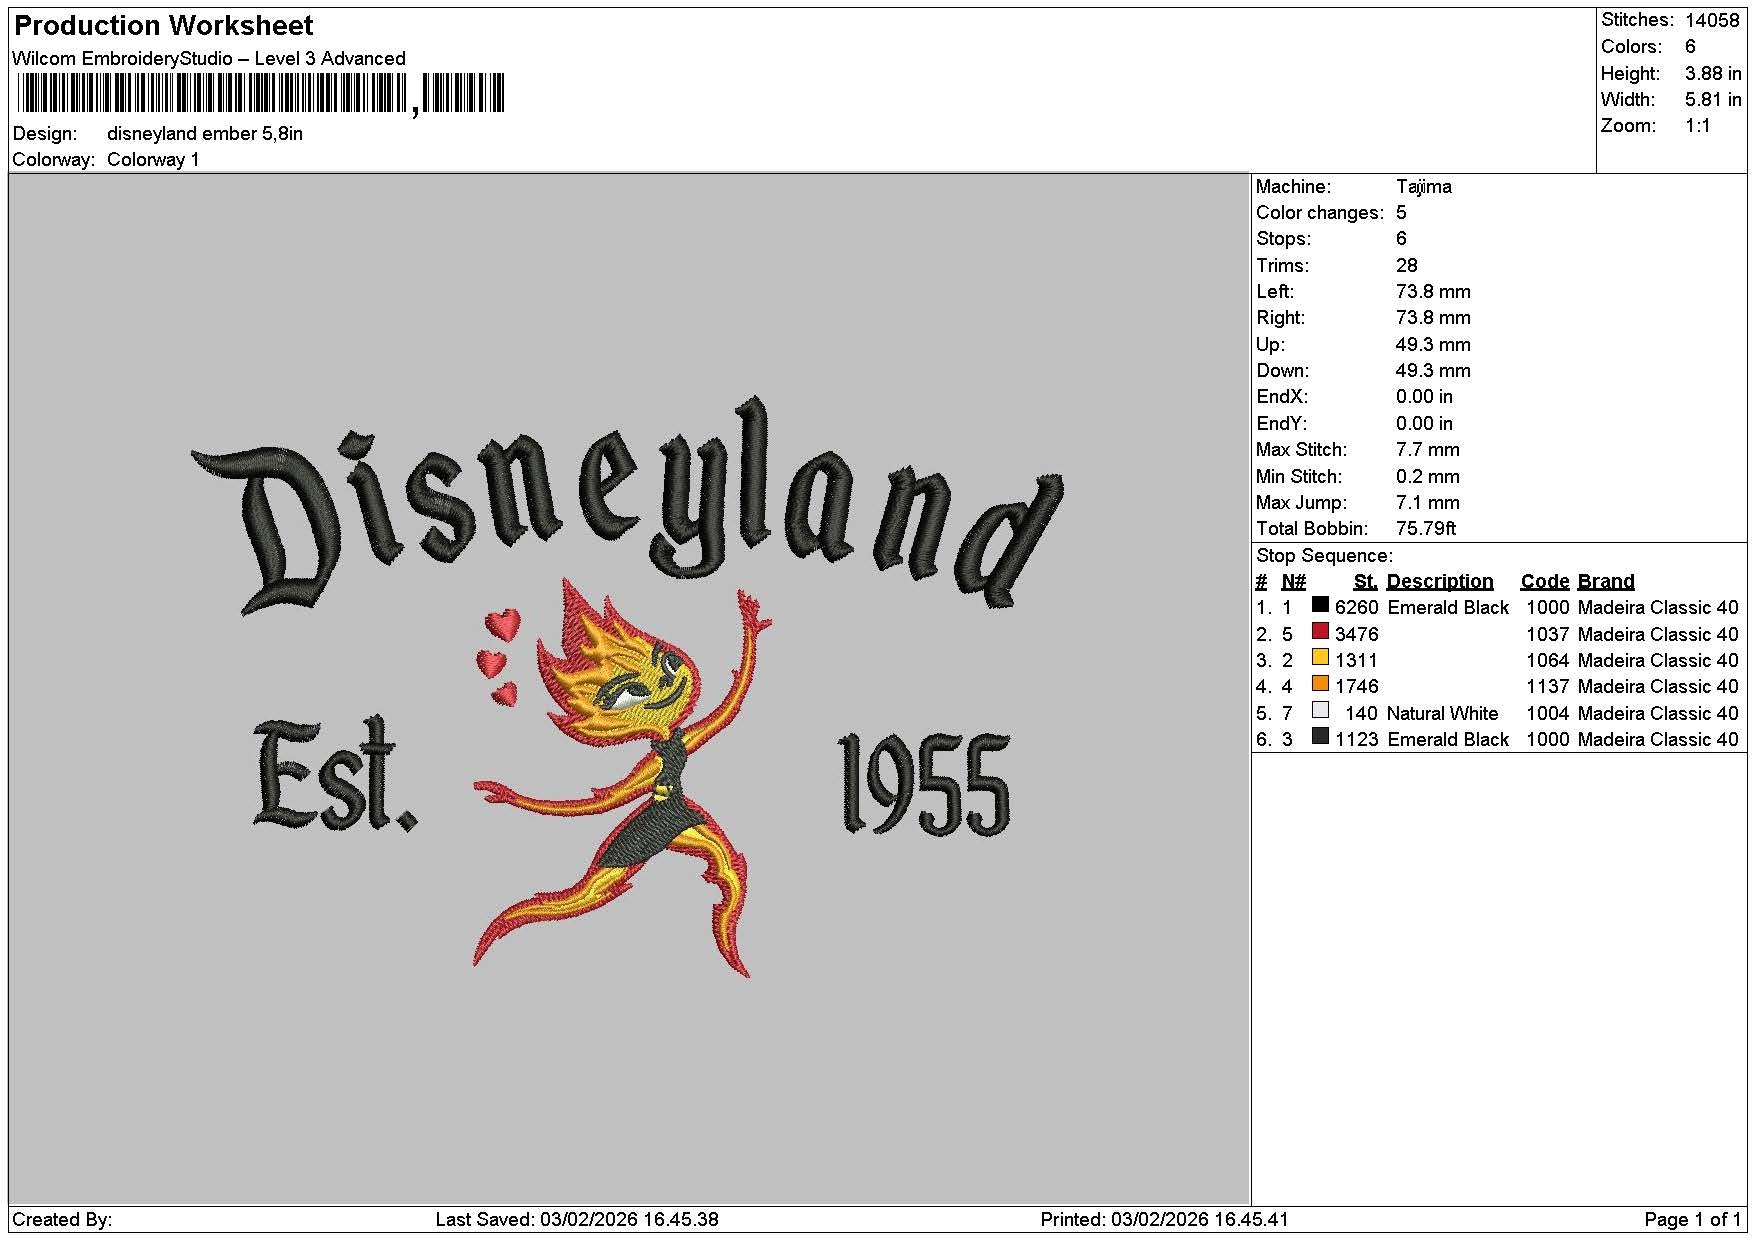Click the yellow swatch for thread 1064
Viewport: 1755px width, 1240px height.
coord(1320,658)
